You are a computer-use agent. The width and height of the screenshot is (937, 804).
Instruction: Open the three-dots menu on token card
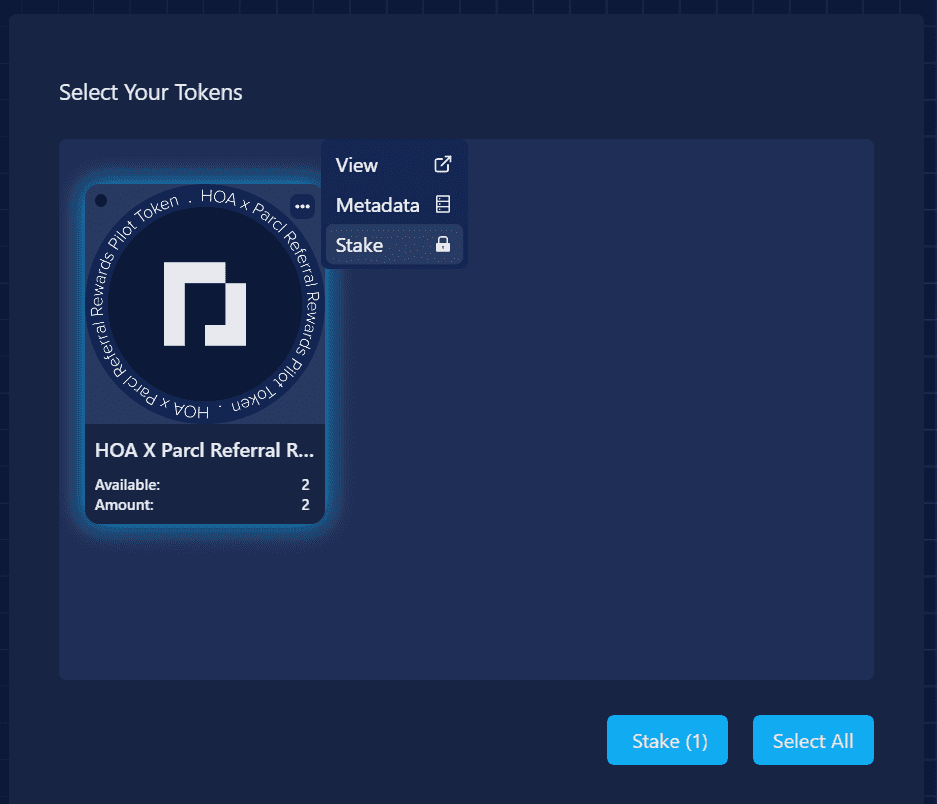(302, 206)
